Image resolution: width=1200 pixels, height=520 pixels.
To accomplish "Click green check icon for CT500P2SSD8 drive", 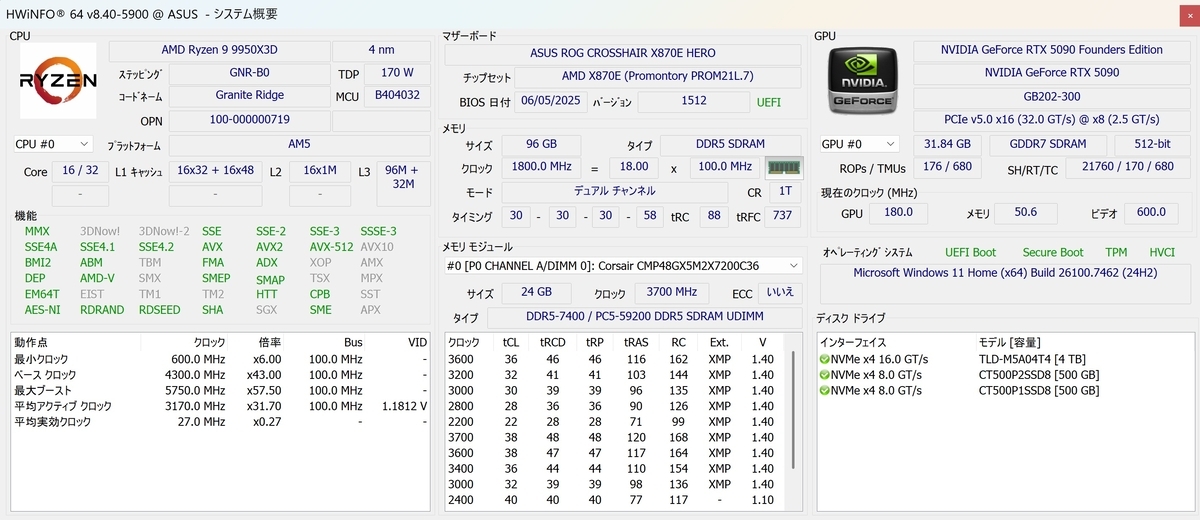I will pyautogui.click(x=824, y=374).
